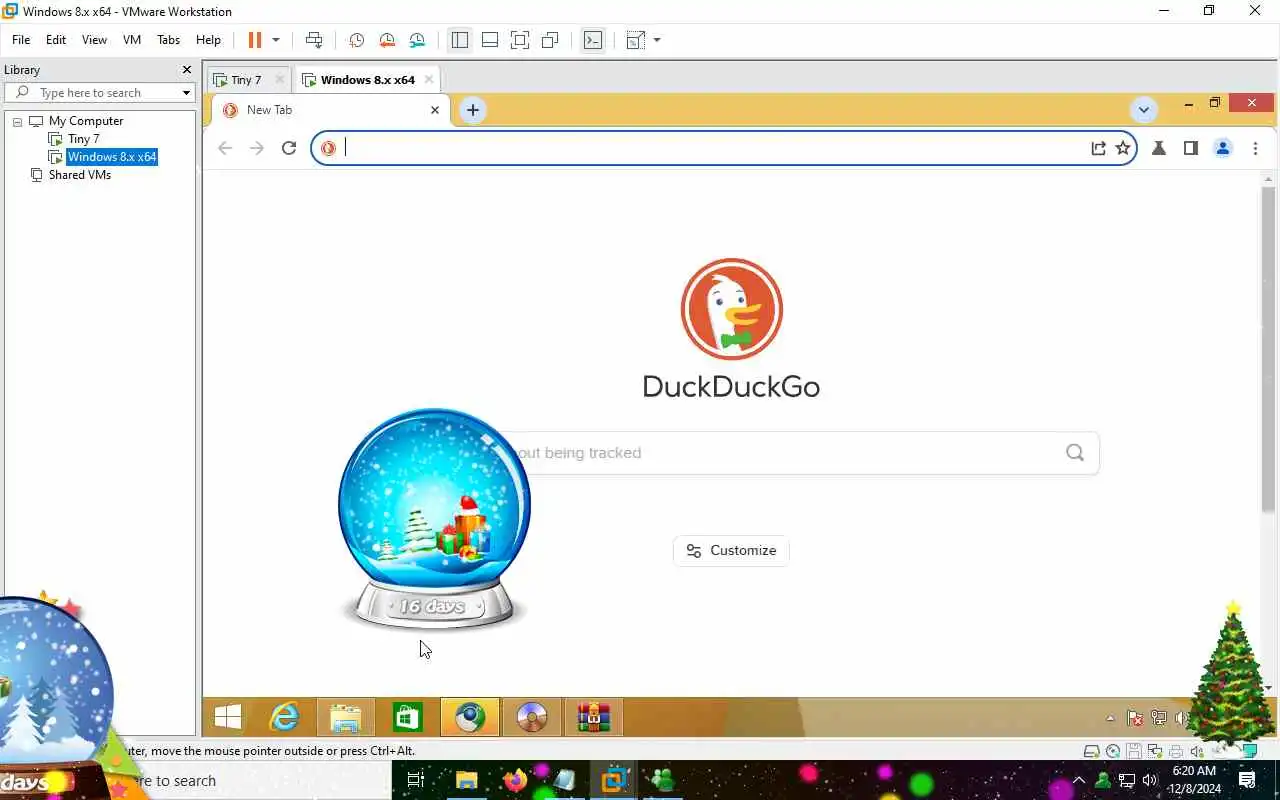The width and height of the screenshot is (1280, 800).
Task: Open the browser tab search dropdown
Action: 1144,109
